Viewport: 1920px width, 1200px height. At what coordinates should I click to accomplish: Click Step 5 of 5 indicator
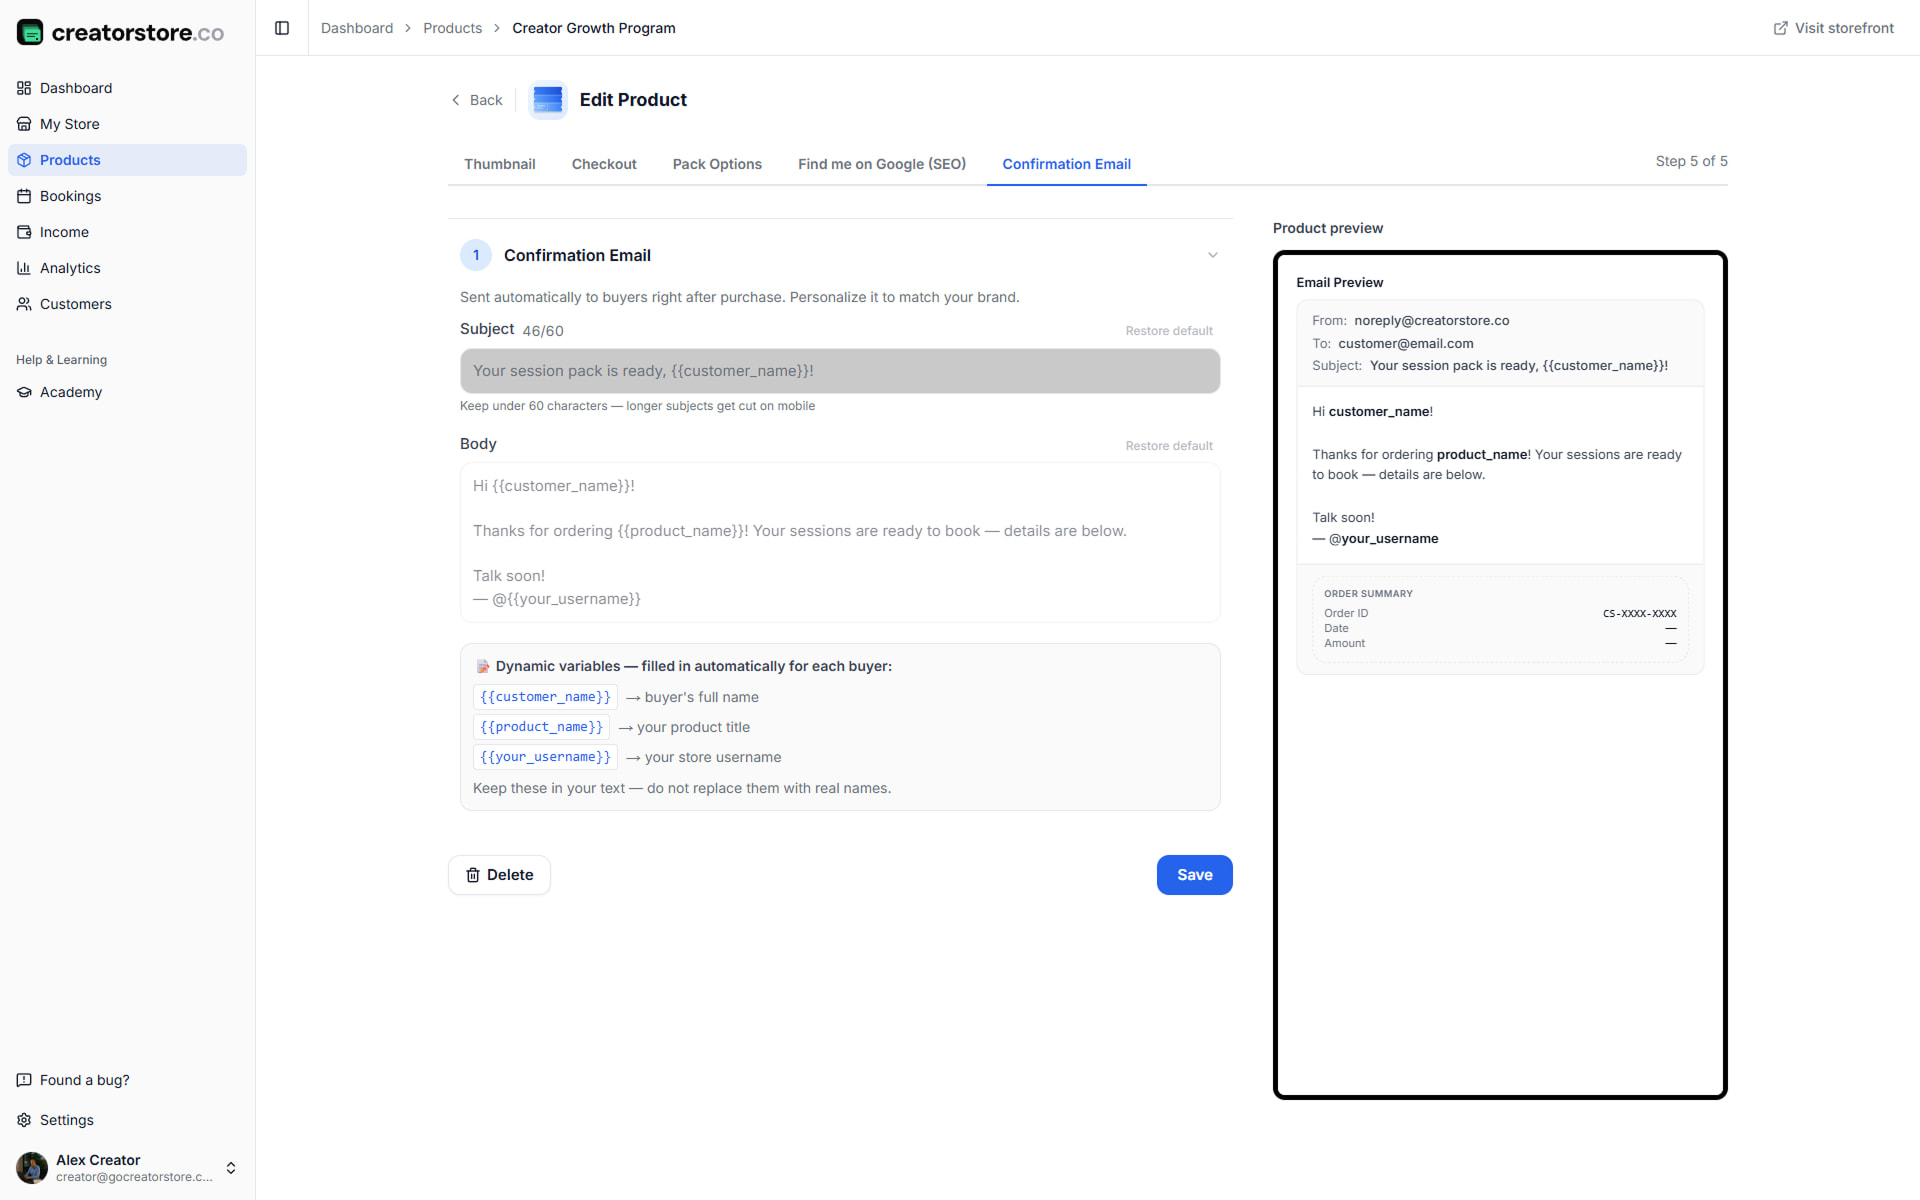1691,161
